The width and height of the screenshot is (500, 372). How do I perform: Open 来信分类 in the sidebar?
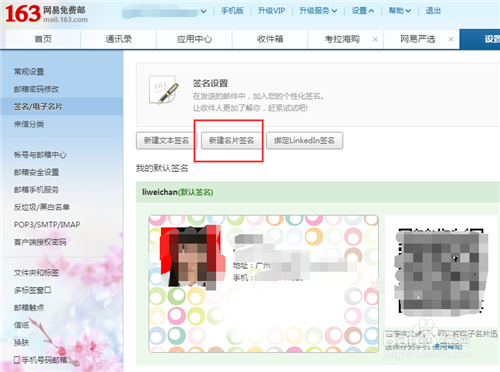(x=29, y=124)
